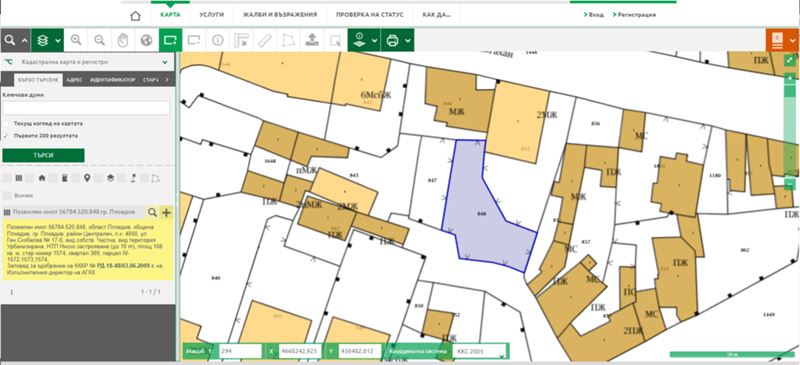Add the parcel result with the plus icon
This screenshot has height=365, width=800.
pyautogui.click(x=166, y=212)
